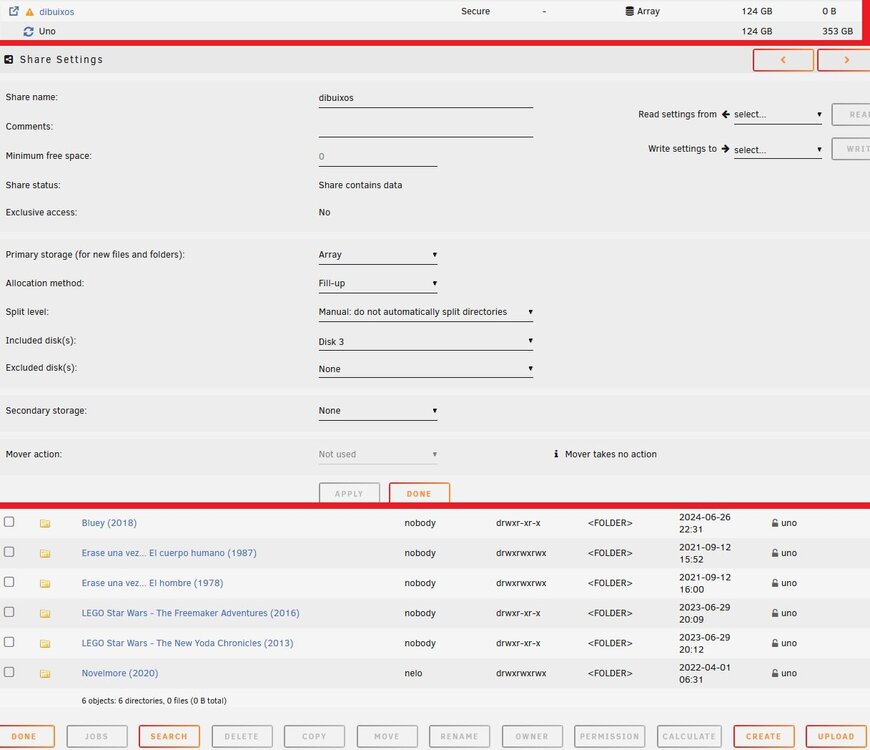This screenshot has width=870, height=750.
Task: Click the Apply button in Share Settings
Action: (349, 493)
